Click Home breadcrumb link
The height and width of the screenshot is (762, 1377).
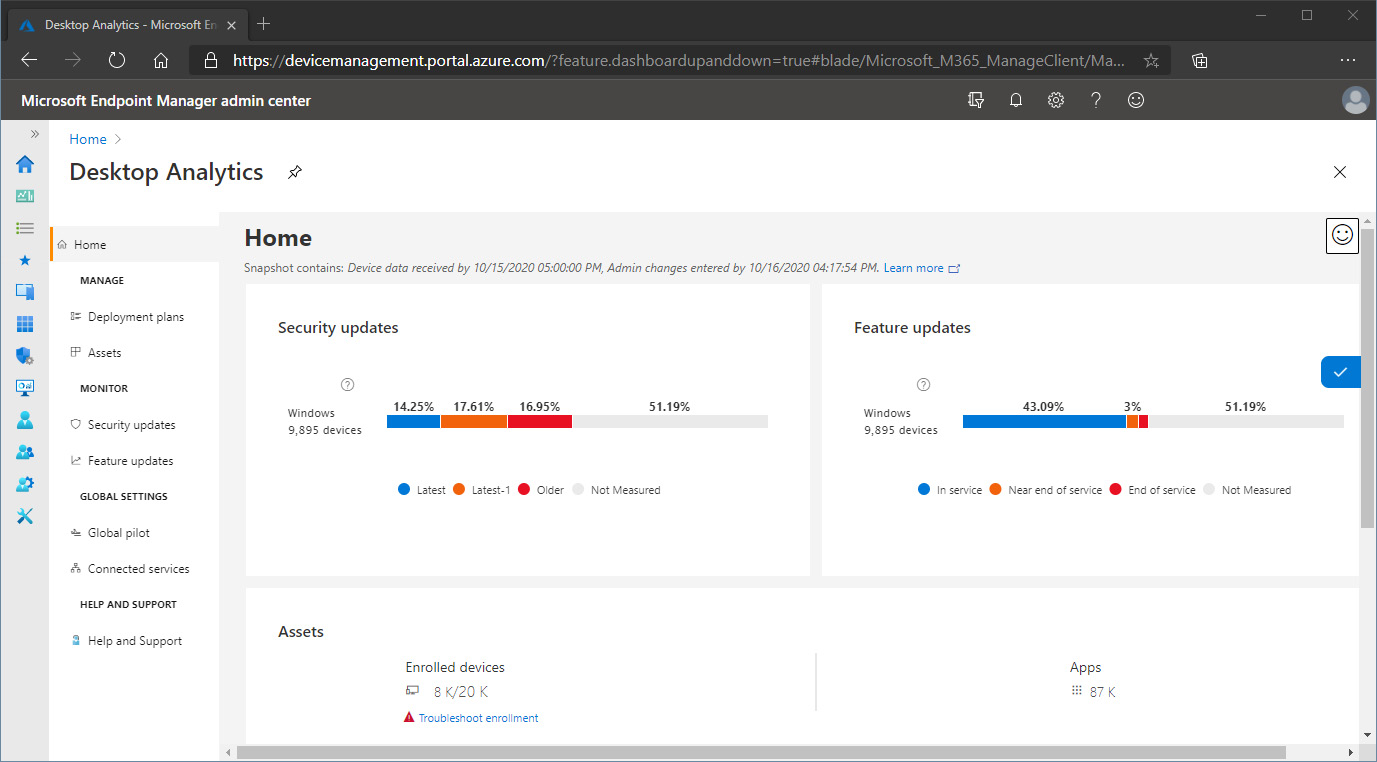point(88,139)
